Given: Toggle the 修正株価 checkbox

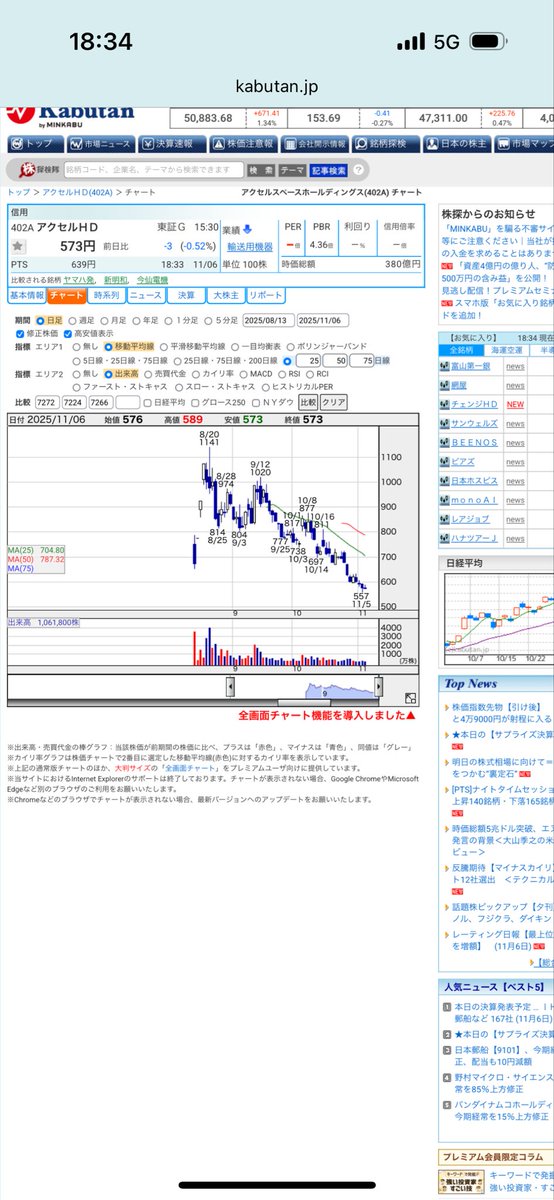Looking at the screenshot, I should tap(21, 333).
